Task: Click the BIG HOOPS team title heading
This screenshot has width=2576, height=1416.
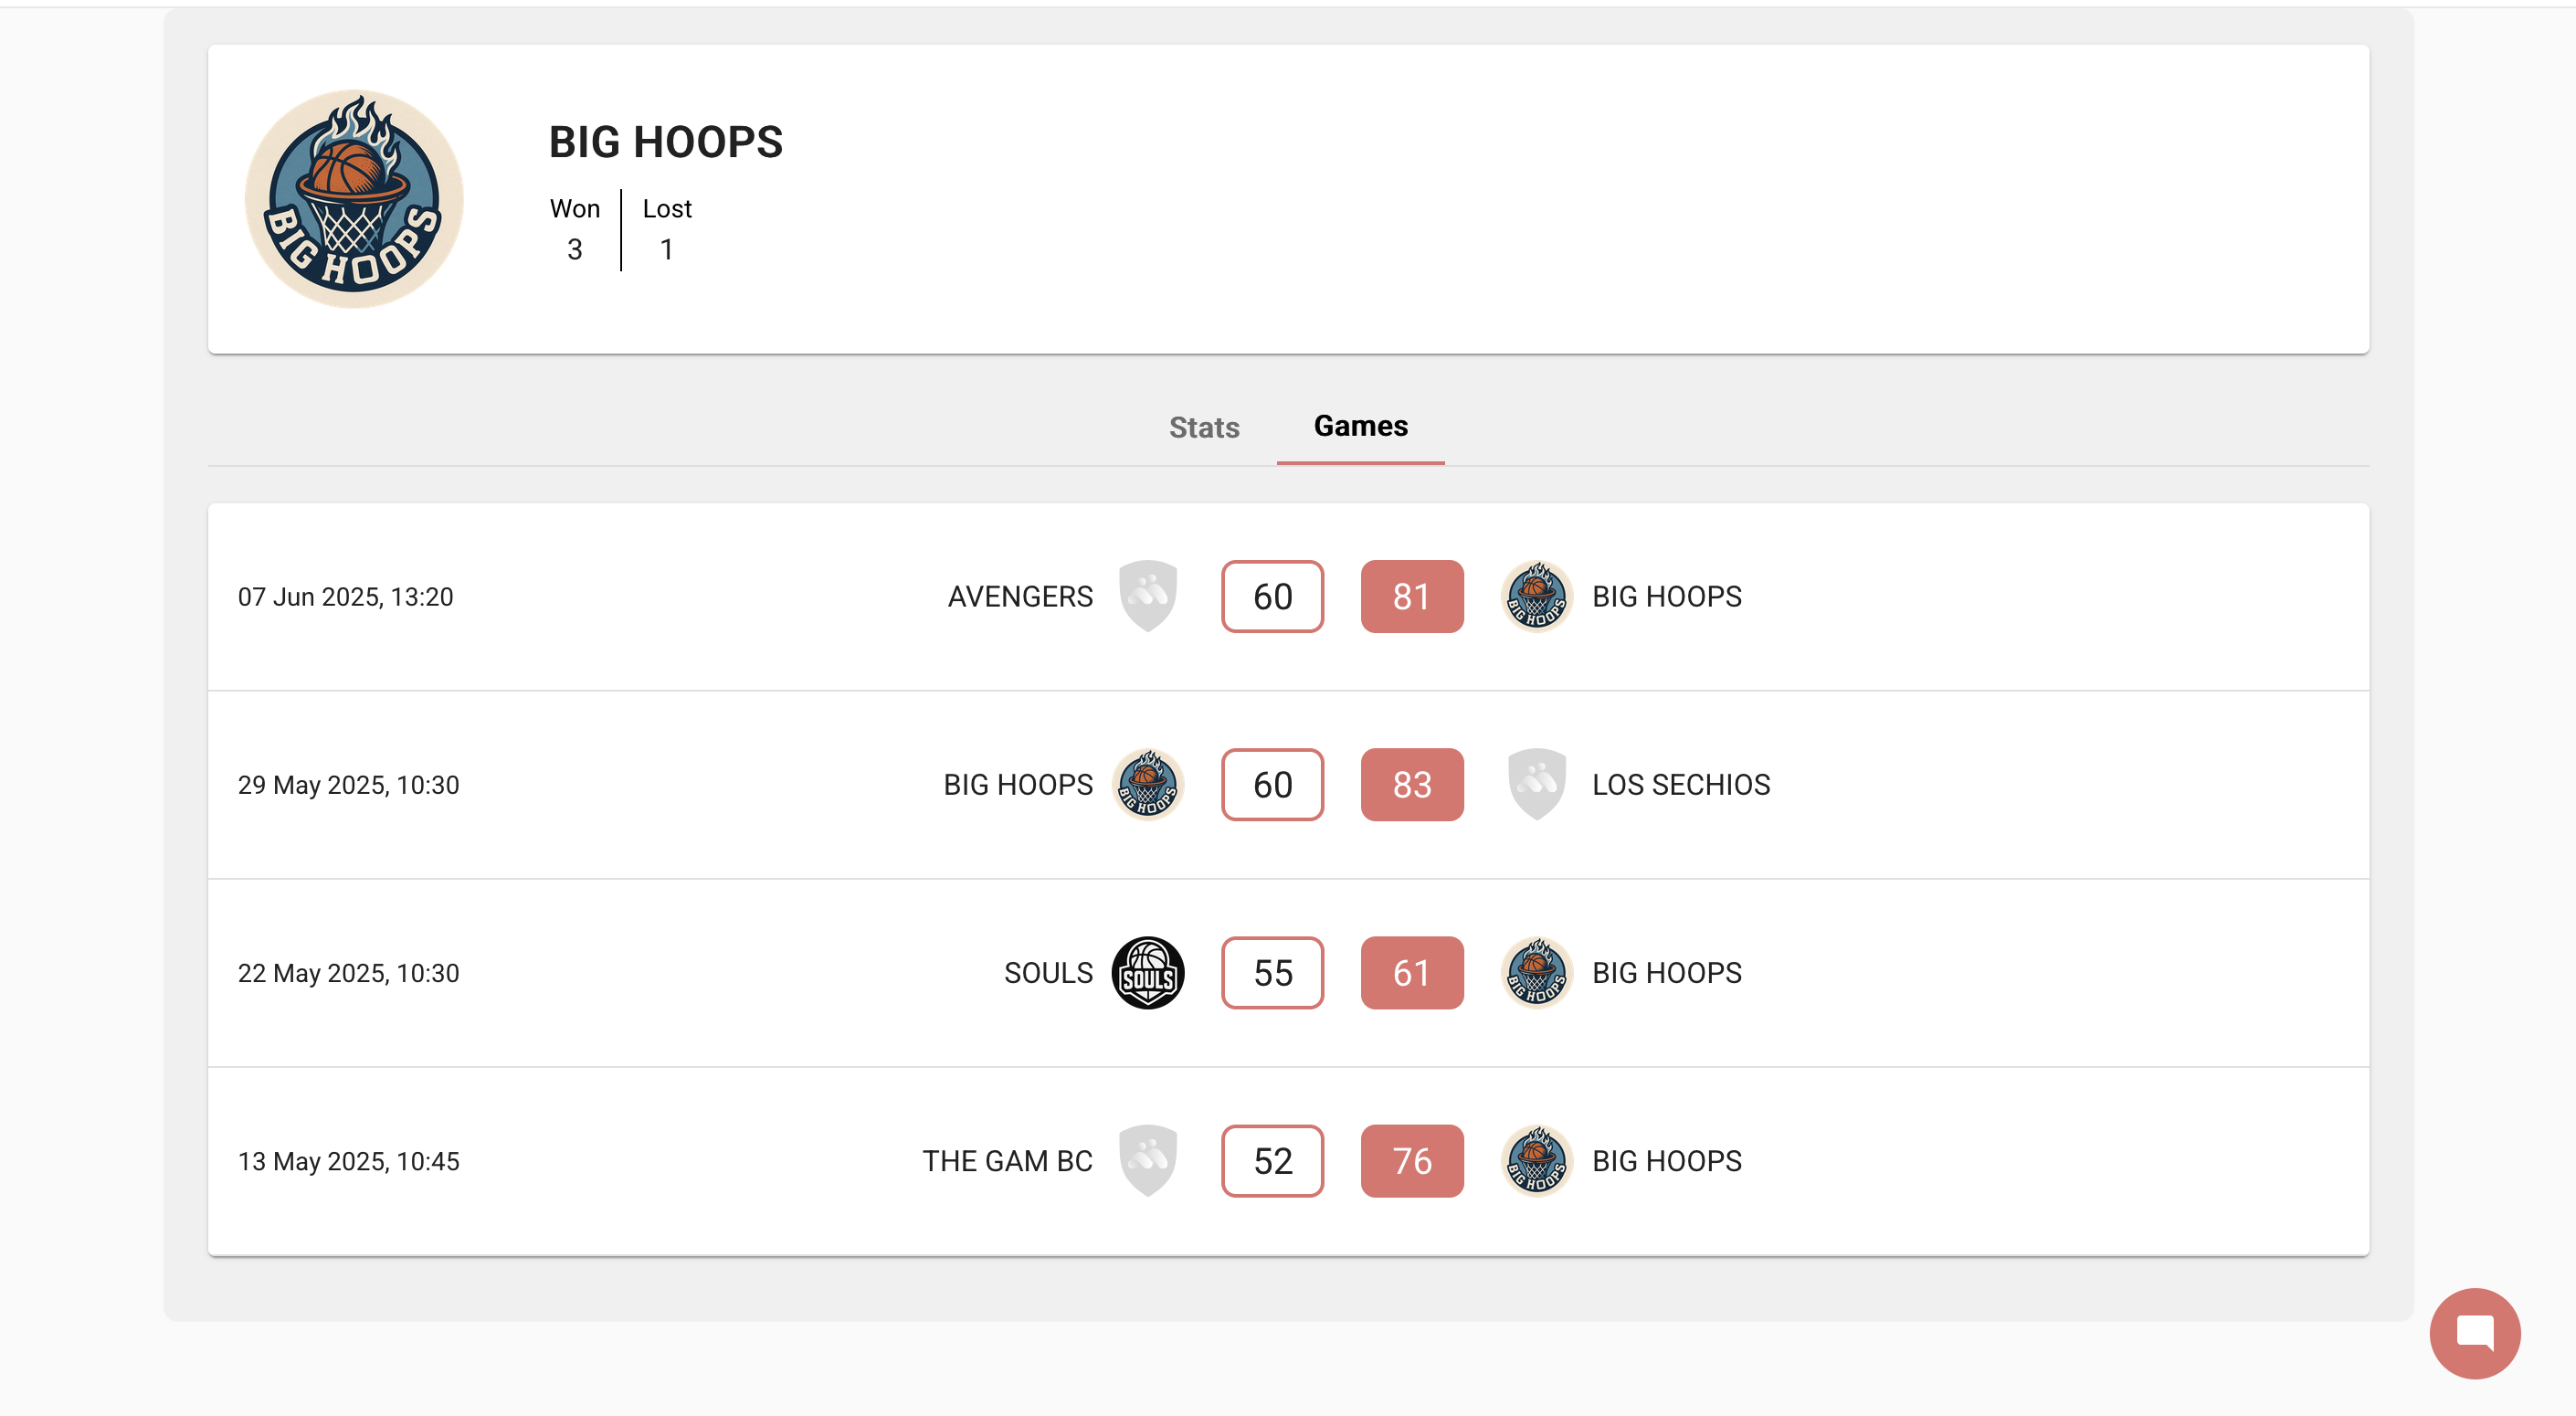Action: click(x=665, y=142)
